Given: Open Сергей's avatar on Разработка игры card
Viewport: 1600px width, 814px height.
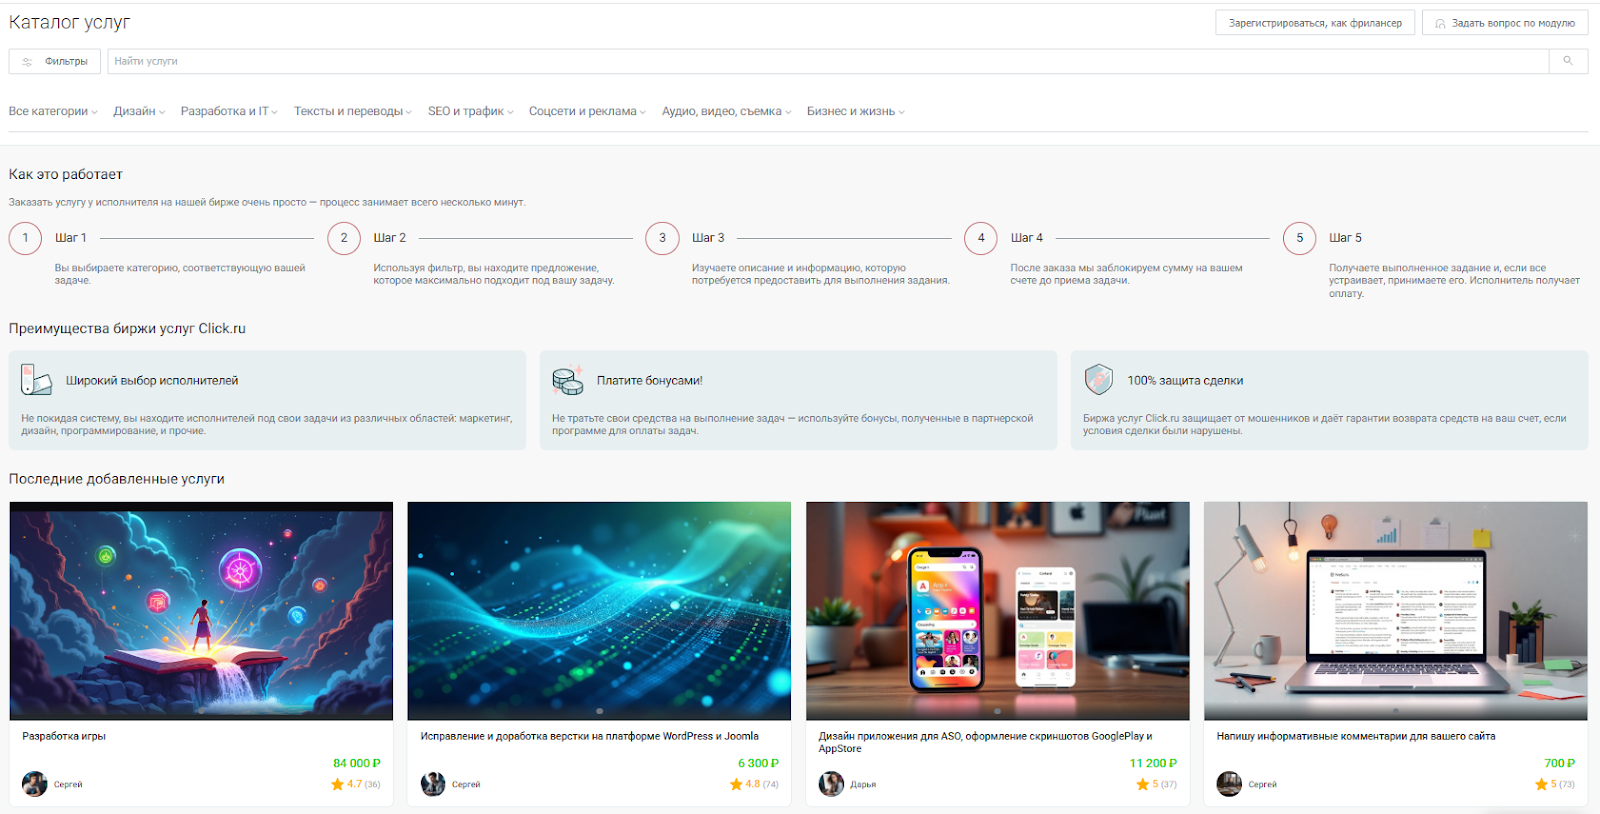Looking at the screenshot, I should [x=35, y=784].
